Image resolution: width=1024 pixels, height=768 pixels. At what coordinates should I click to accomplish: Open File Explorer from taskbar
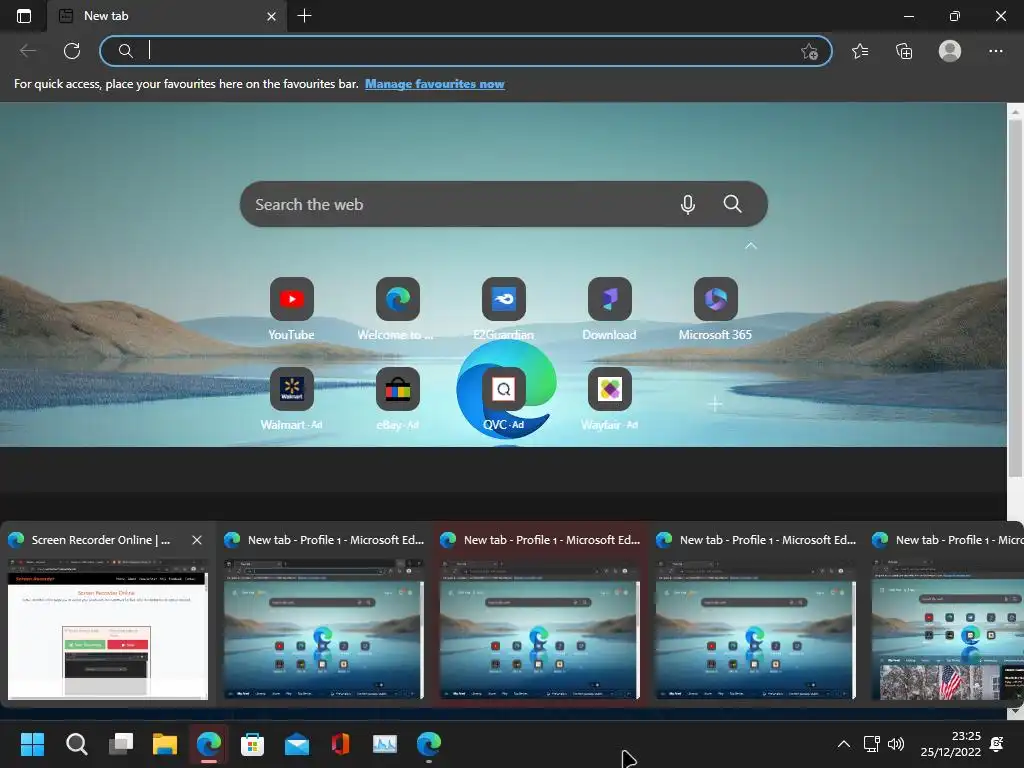point(165,744)
